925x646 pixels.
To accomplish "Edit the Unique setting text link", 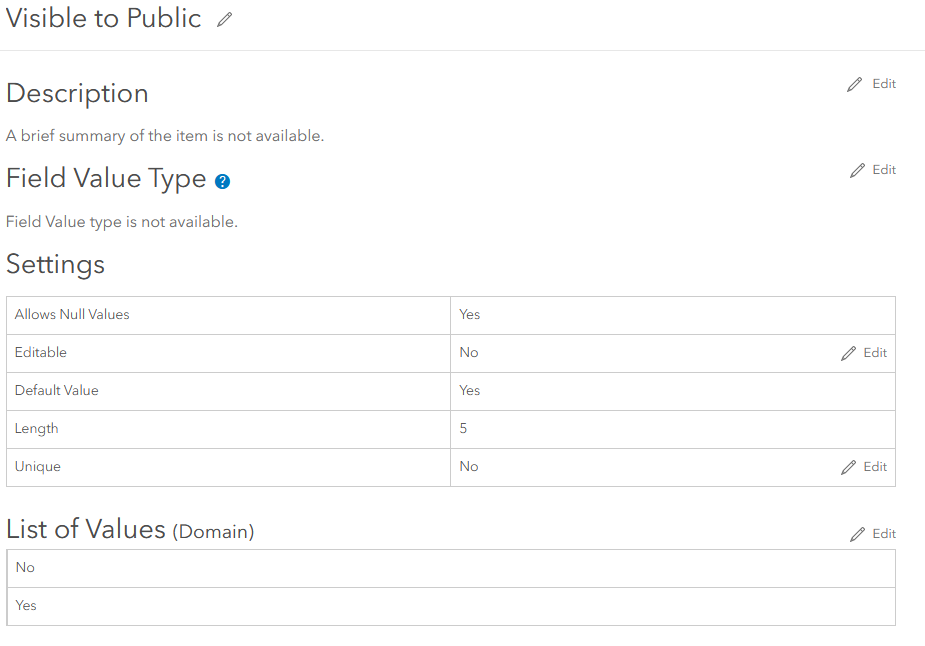I will [x=875, y=467].
